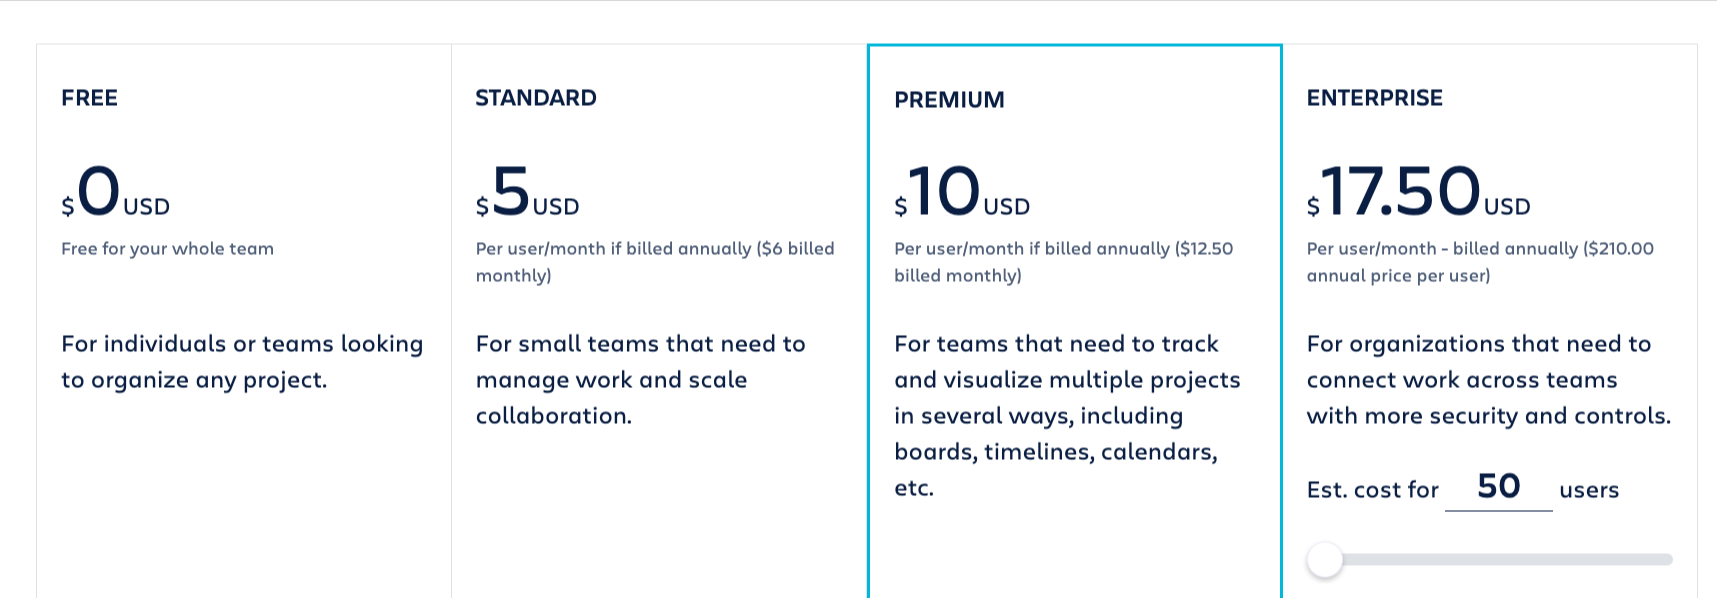
Task: Click the Est. cost for label
Action: [x=1372, y=490]
